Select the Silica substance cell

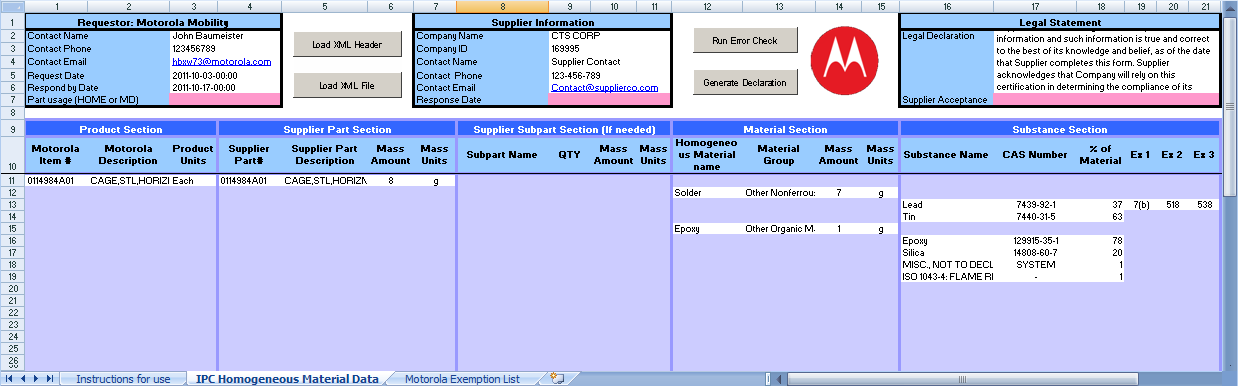tap(947, 253)
